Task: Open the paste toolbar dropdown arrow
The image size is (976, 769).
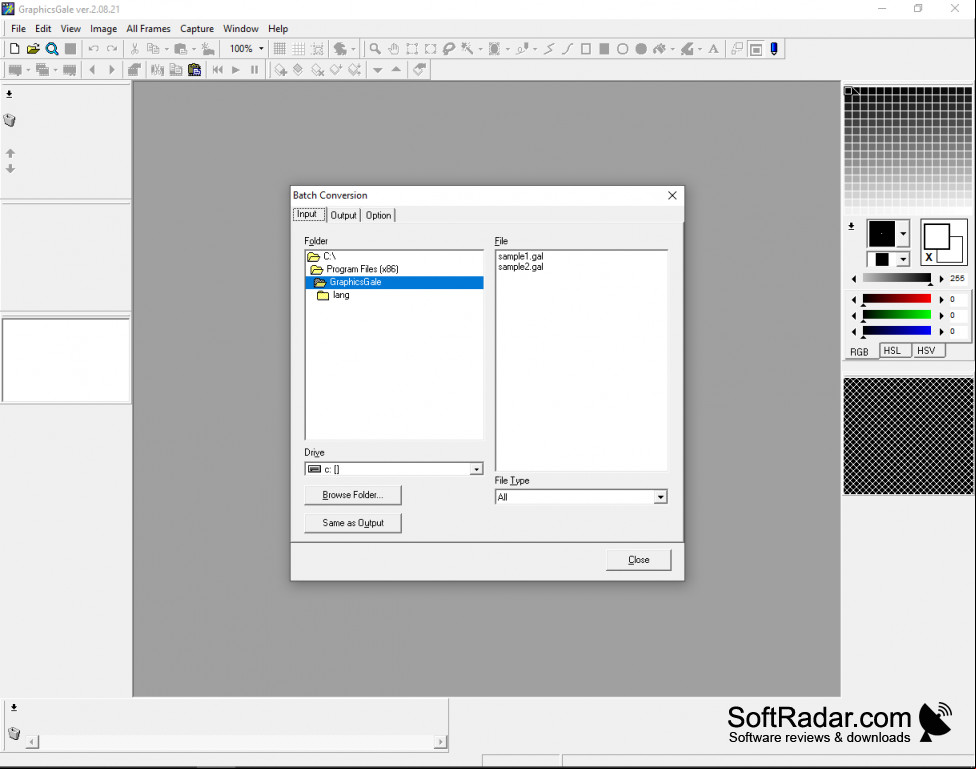Action: pyautogui.click(x=194, y=49)
